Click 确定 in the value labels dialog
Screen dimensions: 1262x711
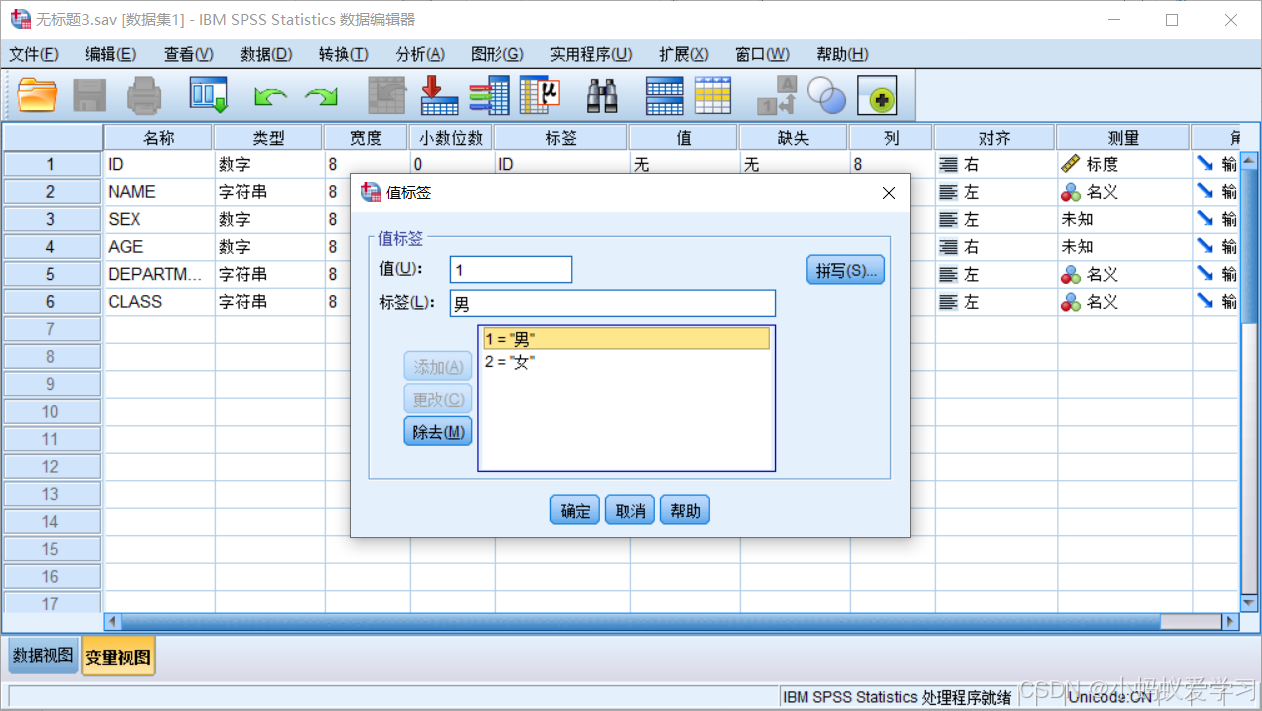pyautogui.click(x=575, y=510)
